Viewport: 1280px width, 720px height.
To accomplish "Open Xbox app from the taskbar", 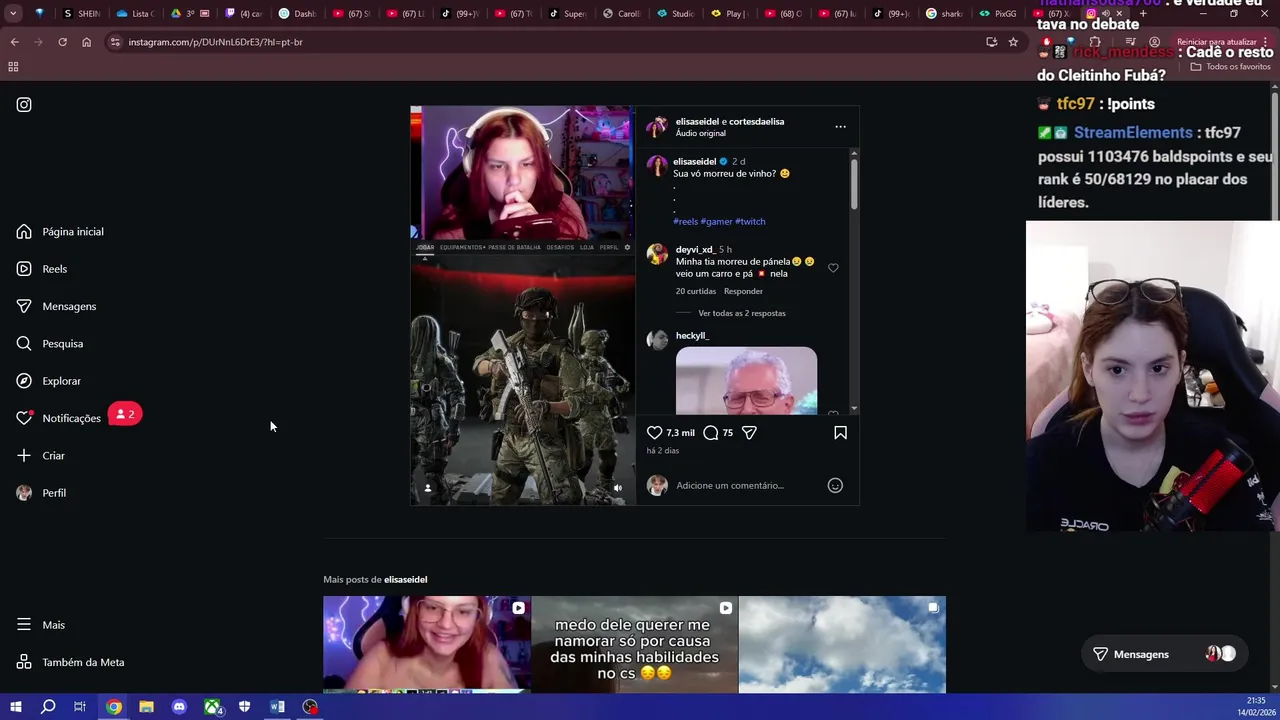I will [x=213, y=707].
